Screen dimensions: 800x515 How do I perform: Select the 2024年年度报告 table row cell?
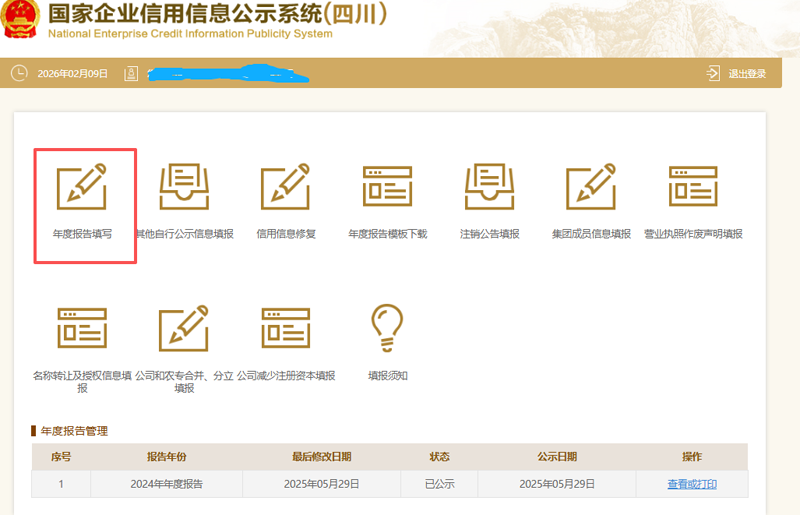coord(167,484)
